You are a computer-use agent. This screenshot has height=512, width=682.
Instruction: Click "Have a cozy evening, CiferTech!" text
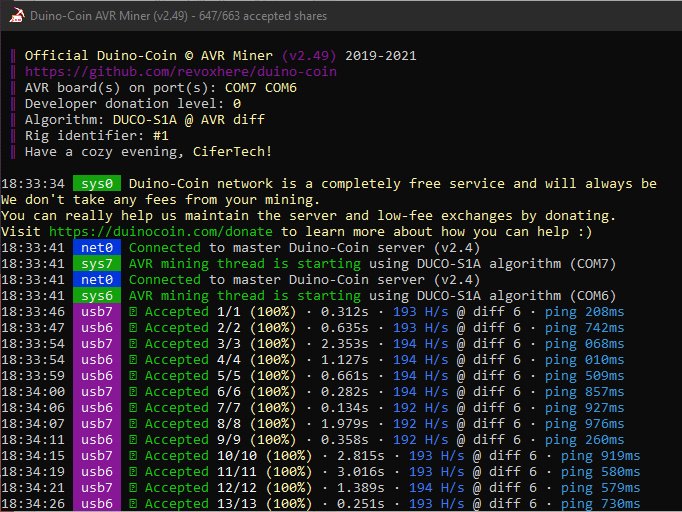click(148, 152)
